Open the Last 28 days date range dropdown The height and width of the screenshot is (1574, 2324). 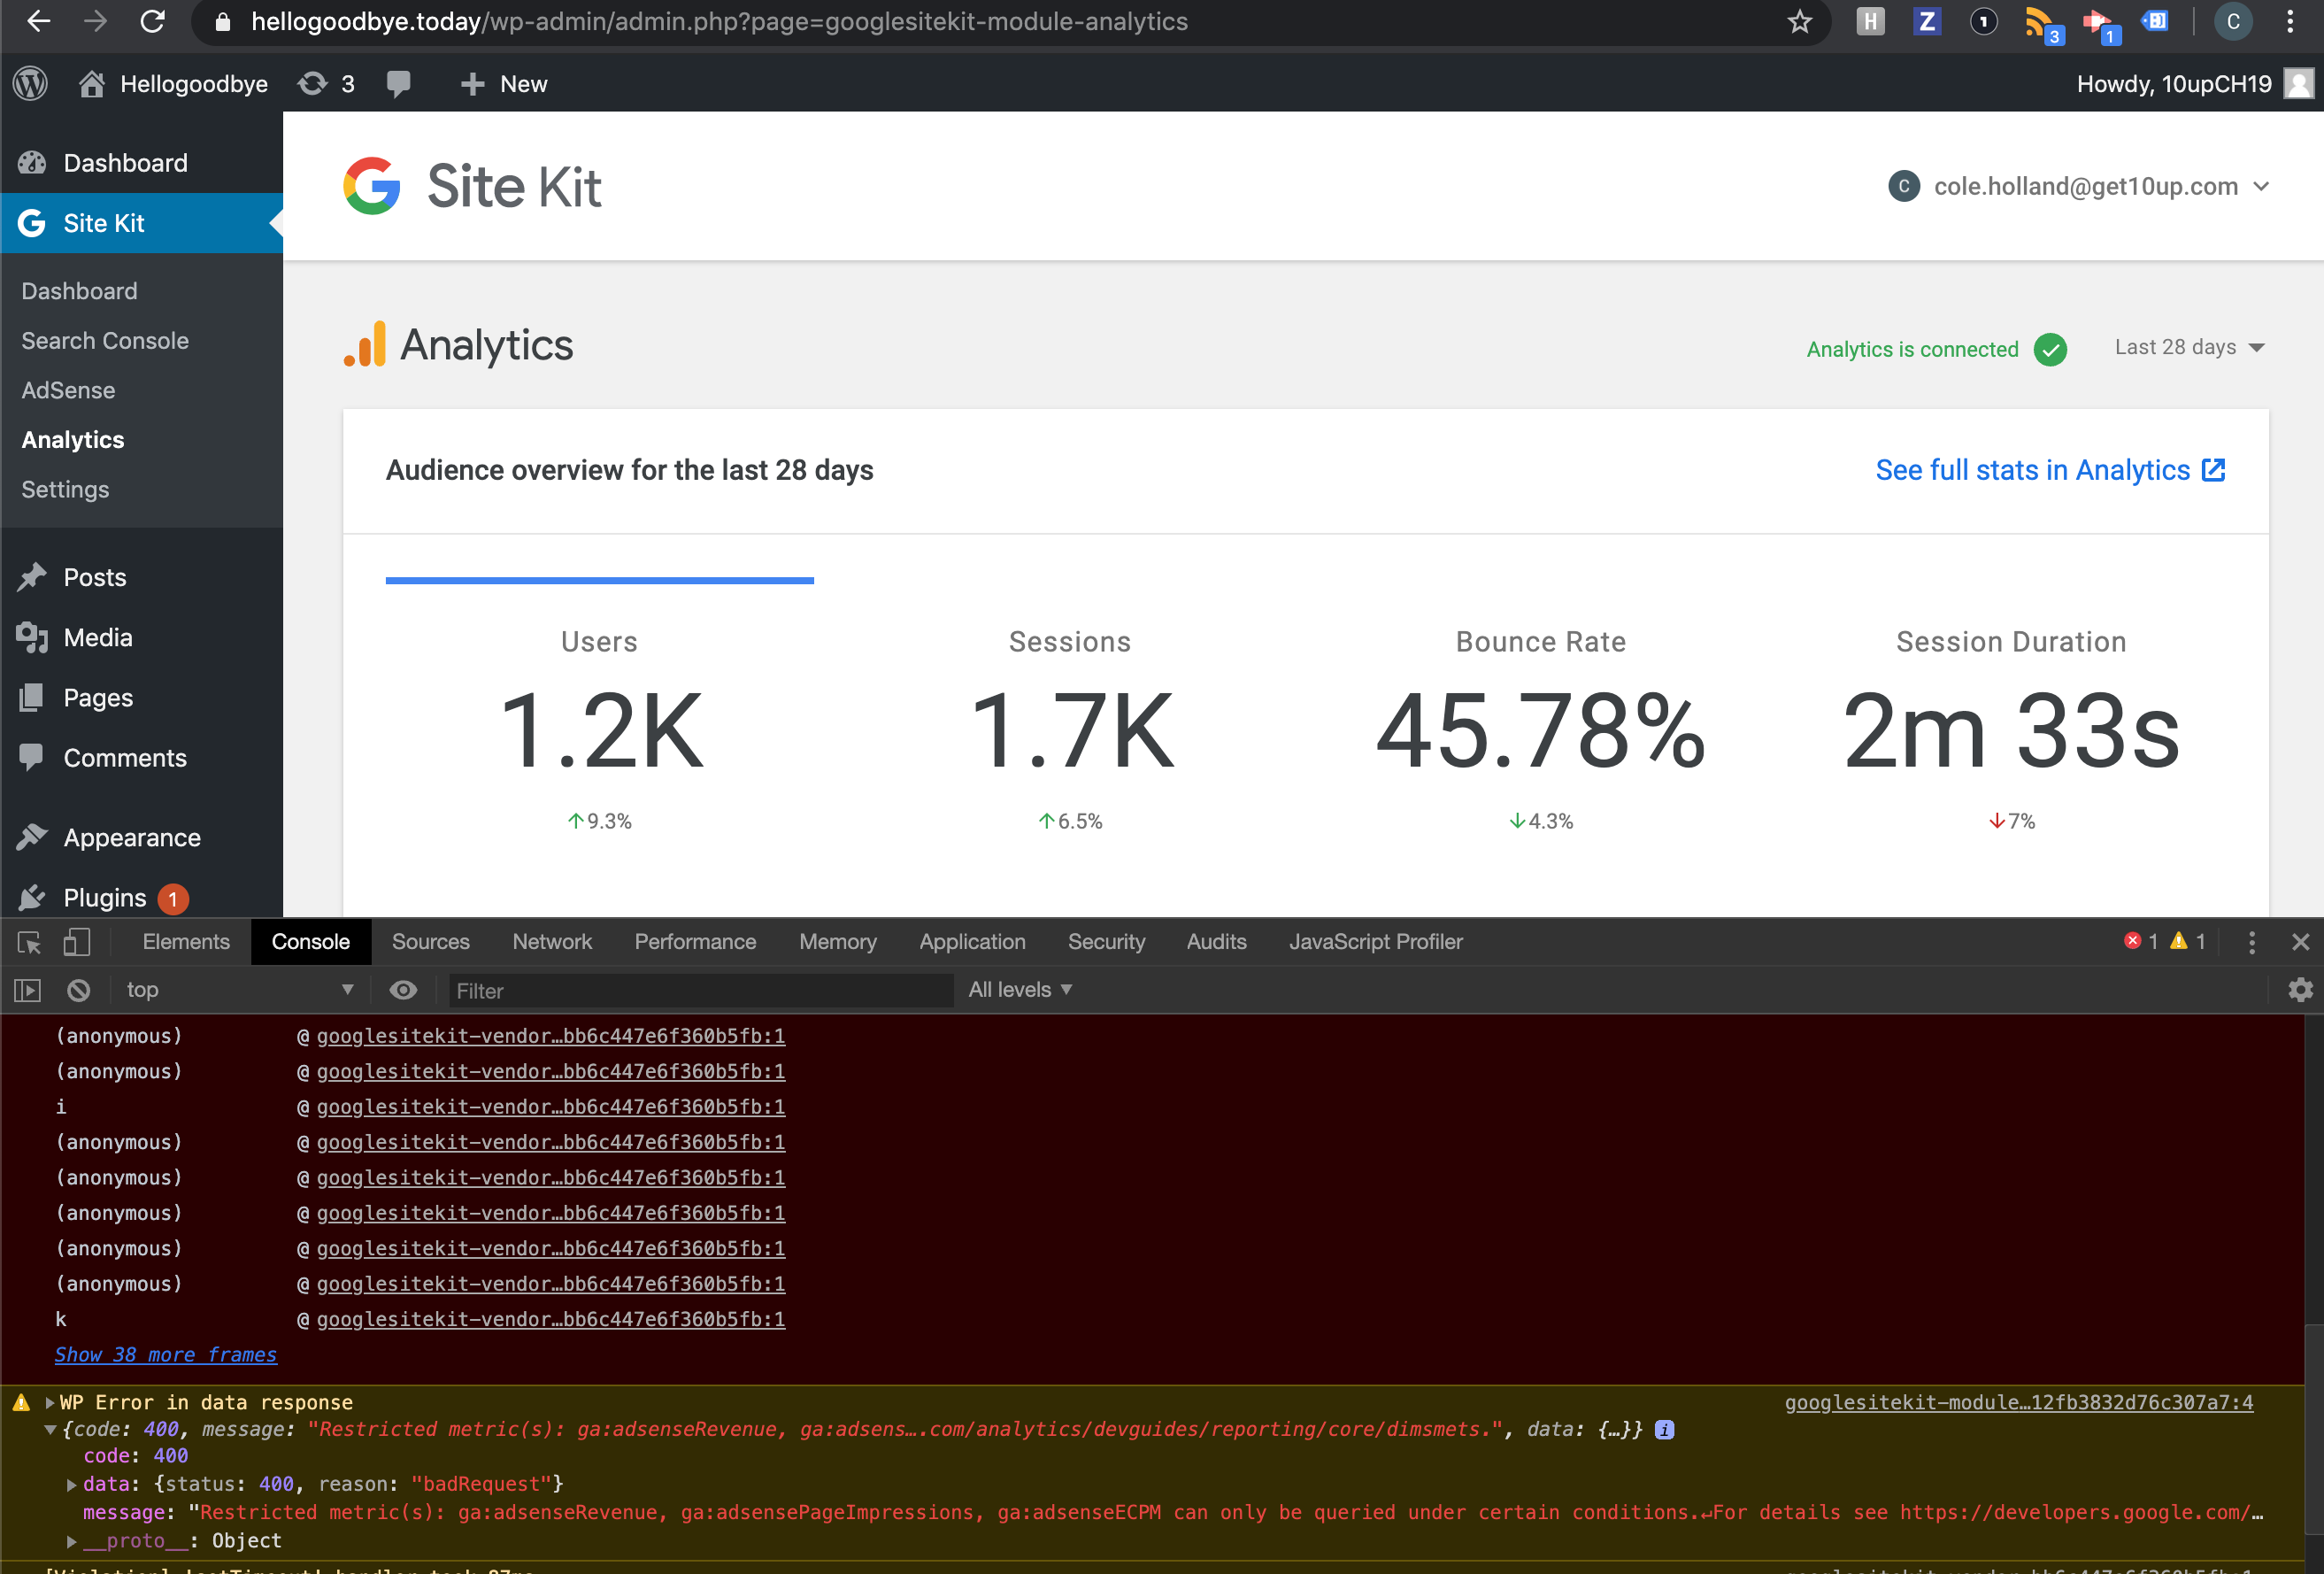click(x=2188, y=347)
